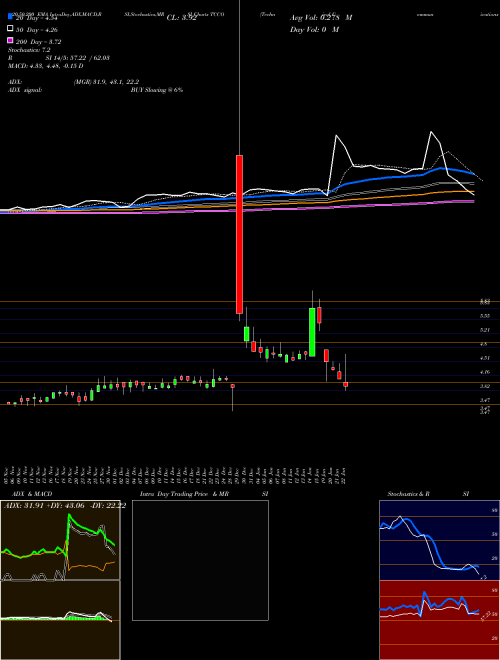
Task: Open the red RSI chart thumbnail
Action: tap(439, 620)
